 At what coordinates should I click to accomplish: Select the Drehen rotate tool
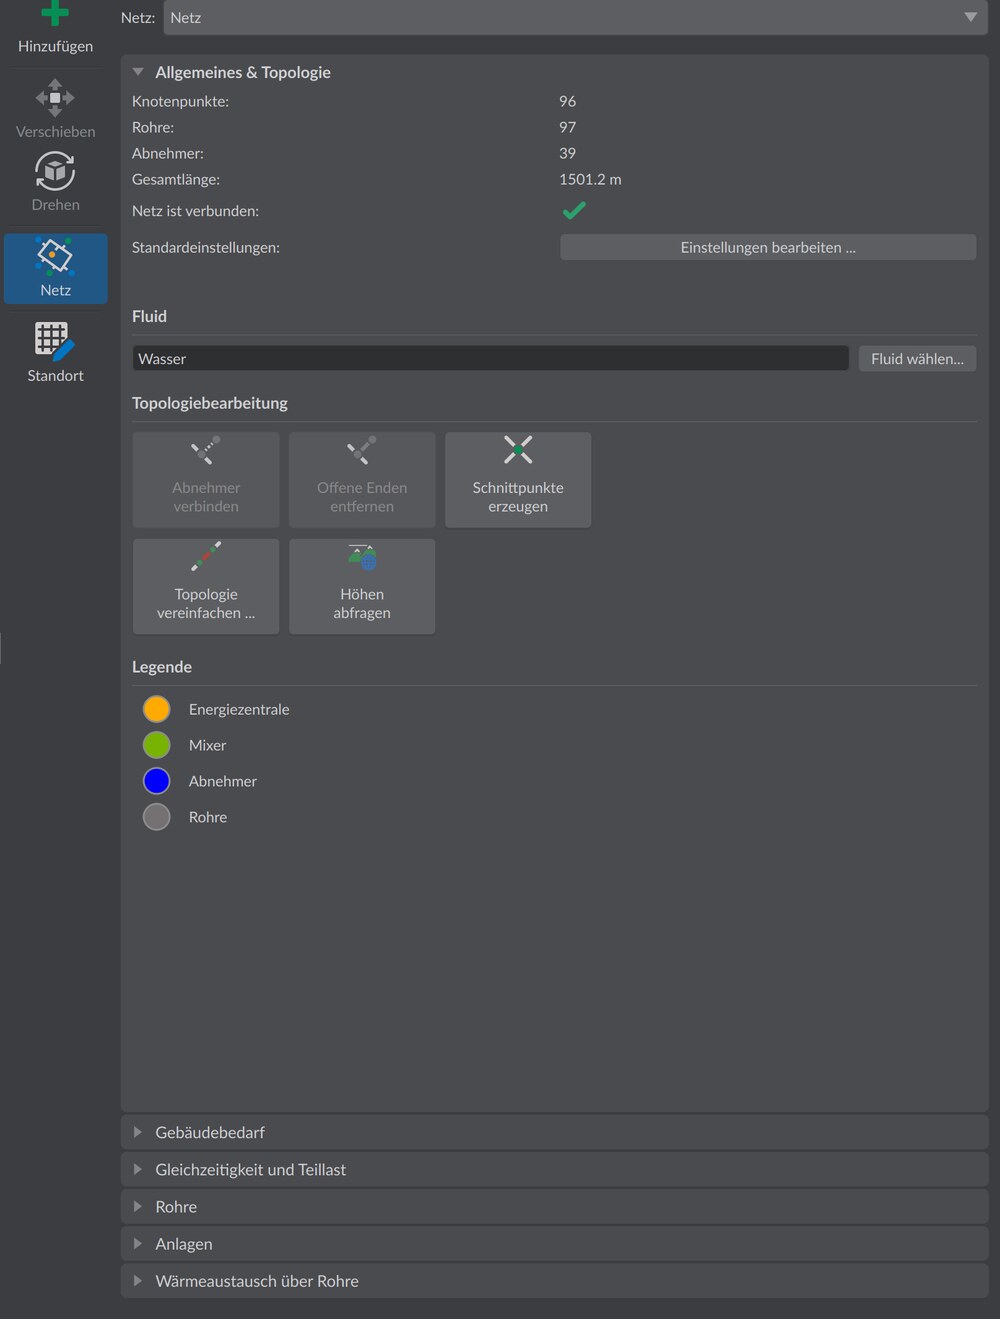click(x=55, y=182)
